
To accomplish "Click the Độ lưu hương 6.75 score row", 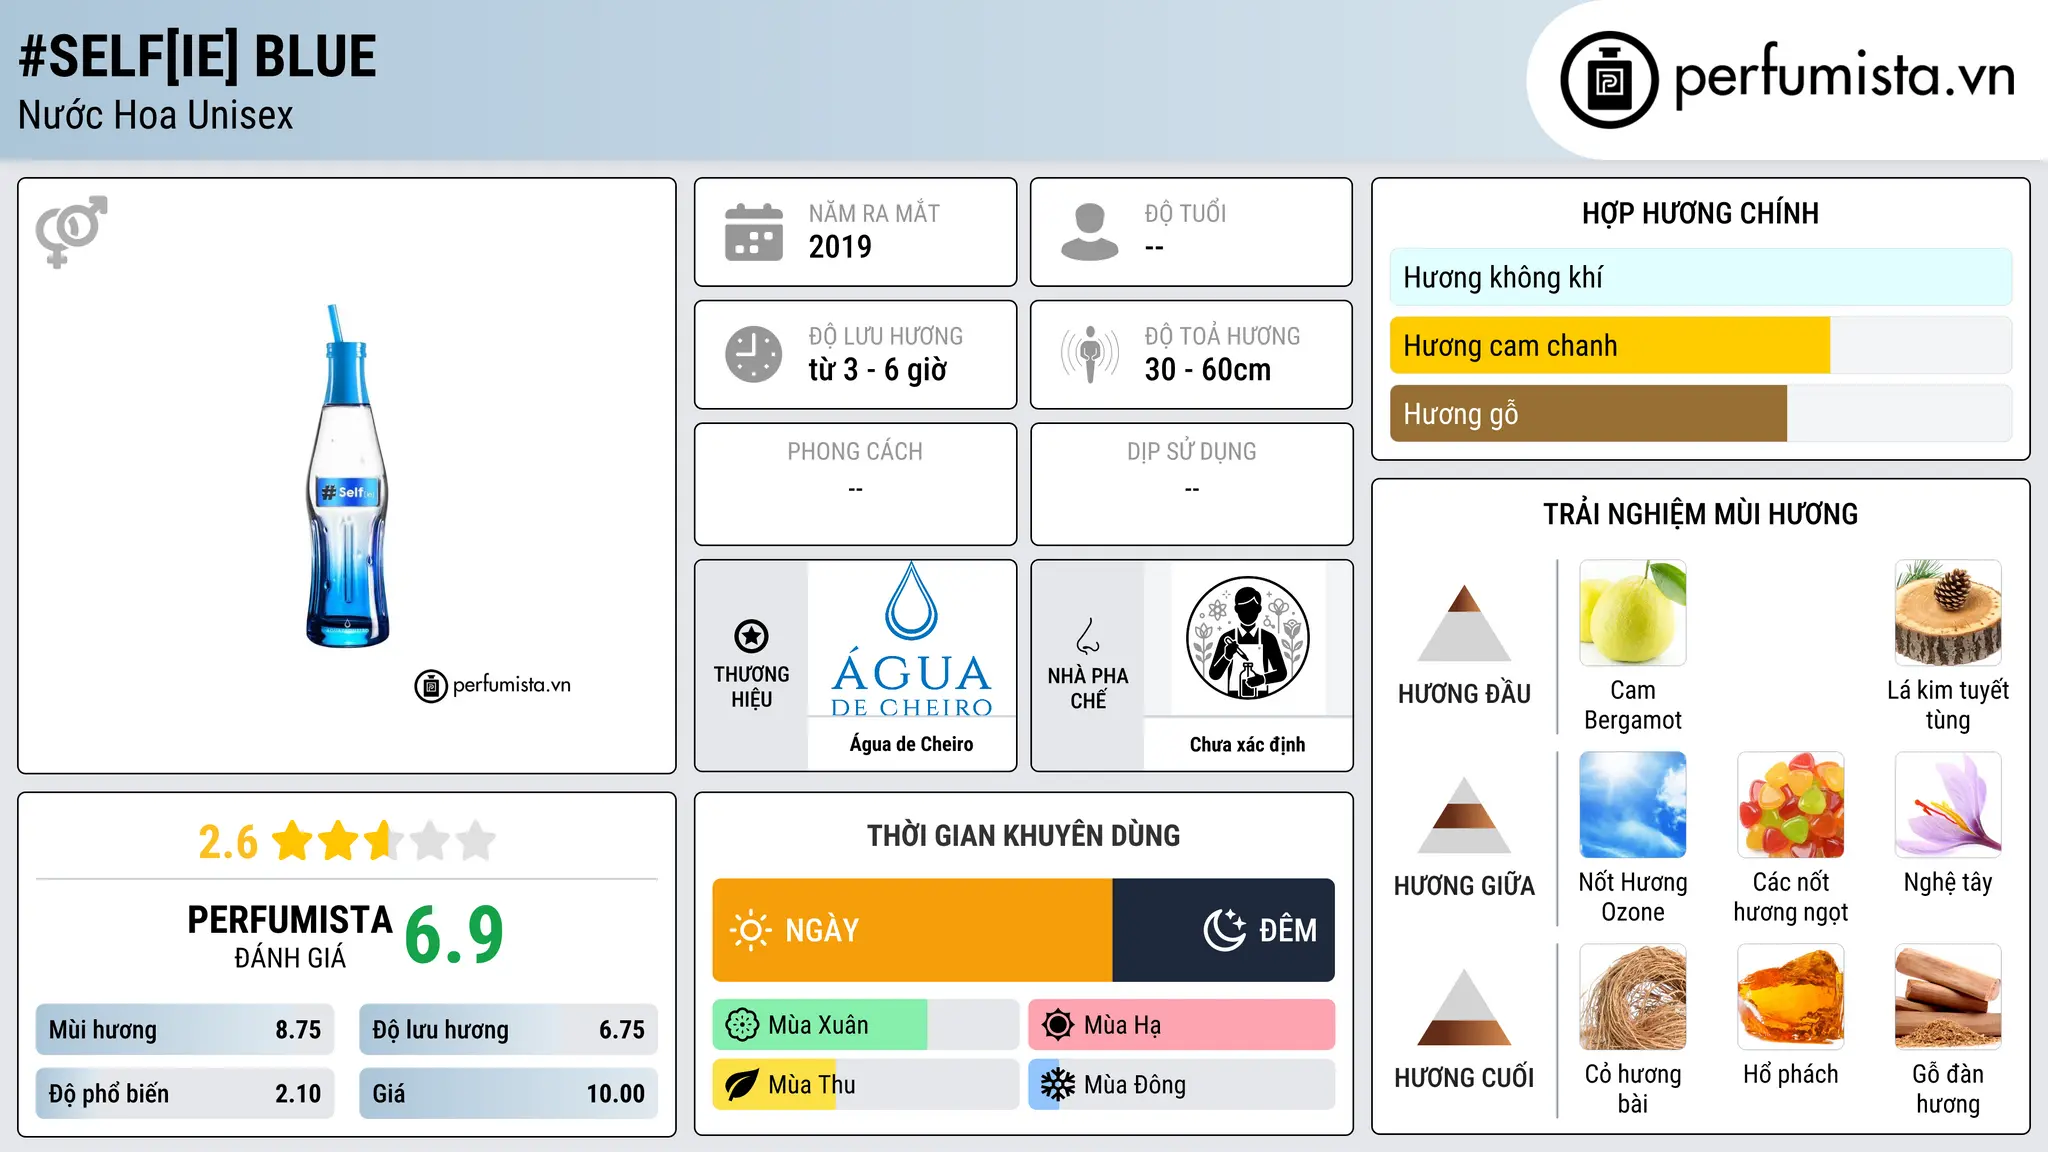I will pos(509,1030).
